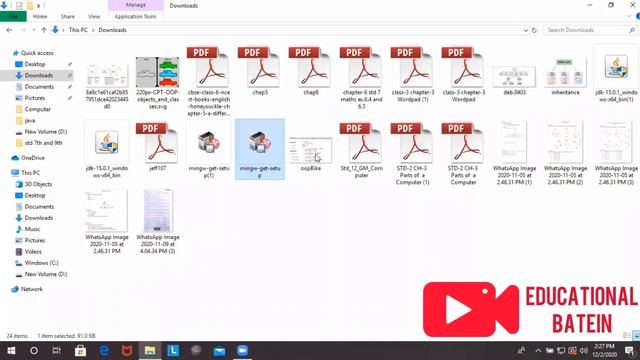This screenshot has width=640, height=360.
Task: Open the volume control in system tray
Action: click(x=584, y=351)
